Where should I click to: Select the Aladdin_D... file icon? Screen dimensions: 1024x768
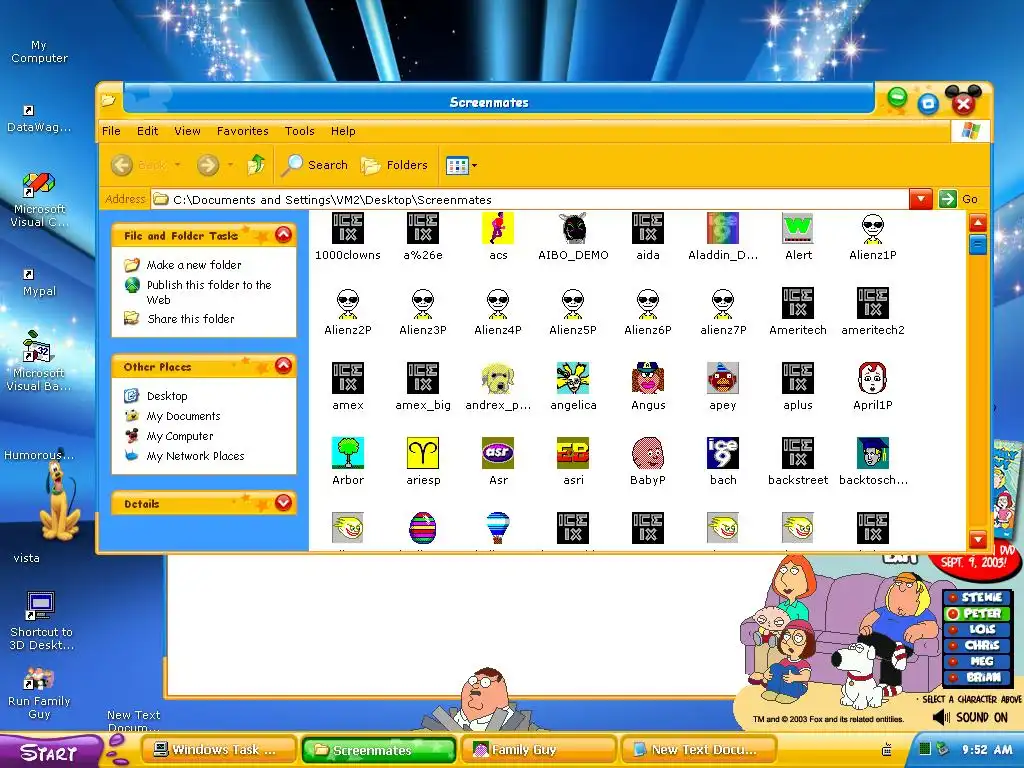pos(723,228)
